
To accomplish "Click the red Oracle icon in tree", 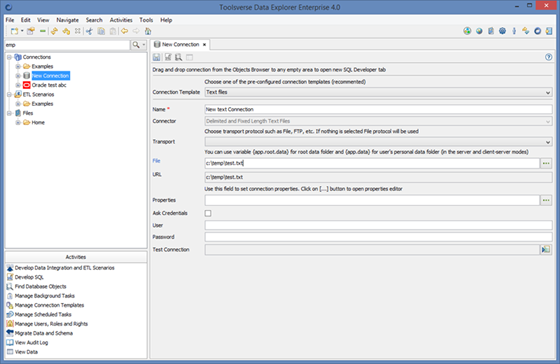I will pyautogui.click(x=26, y=85).
